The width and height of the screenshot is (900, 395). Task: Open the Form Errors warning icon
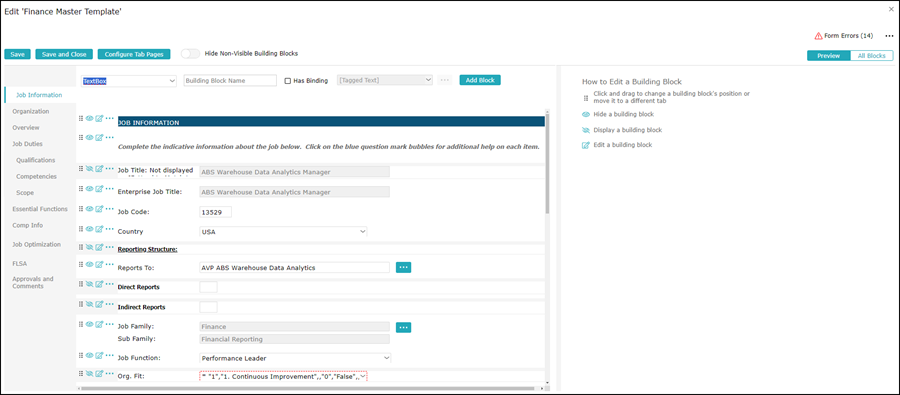(818, 36)
